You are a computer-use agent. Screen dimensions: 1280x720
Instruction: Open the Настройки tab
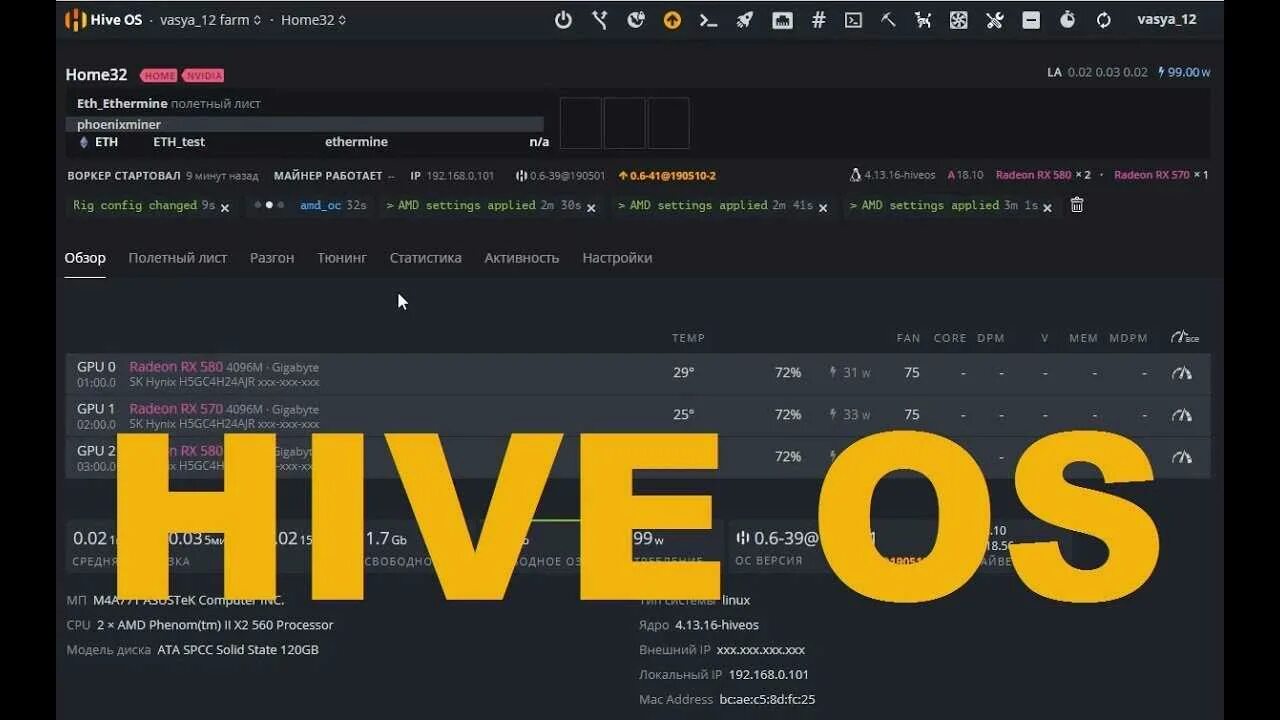(x=617, y=258)
